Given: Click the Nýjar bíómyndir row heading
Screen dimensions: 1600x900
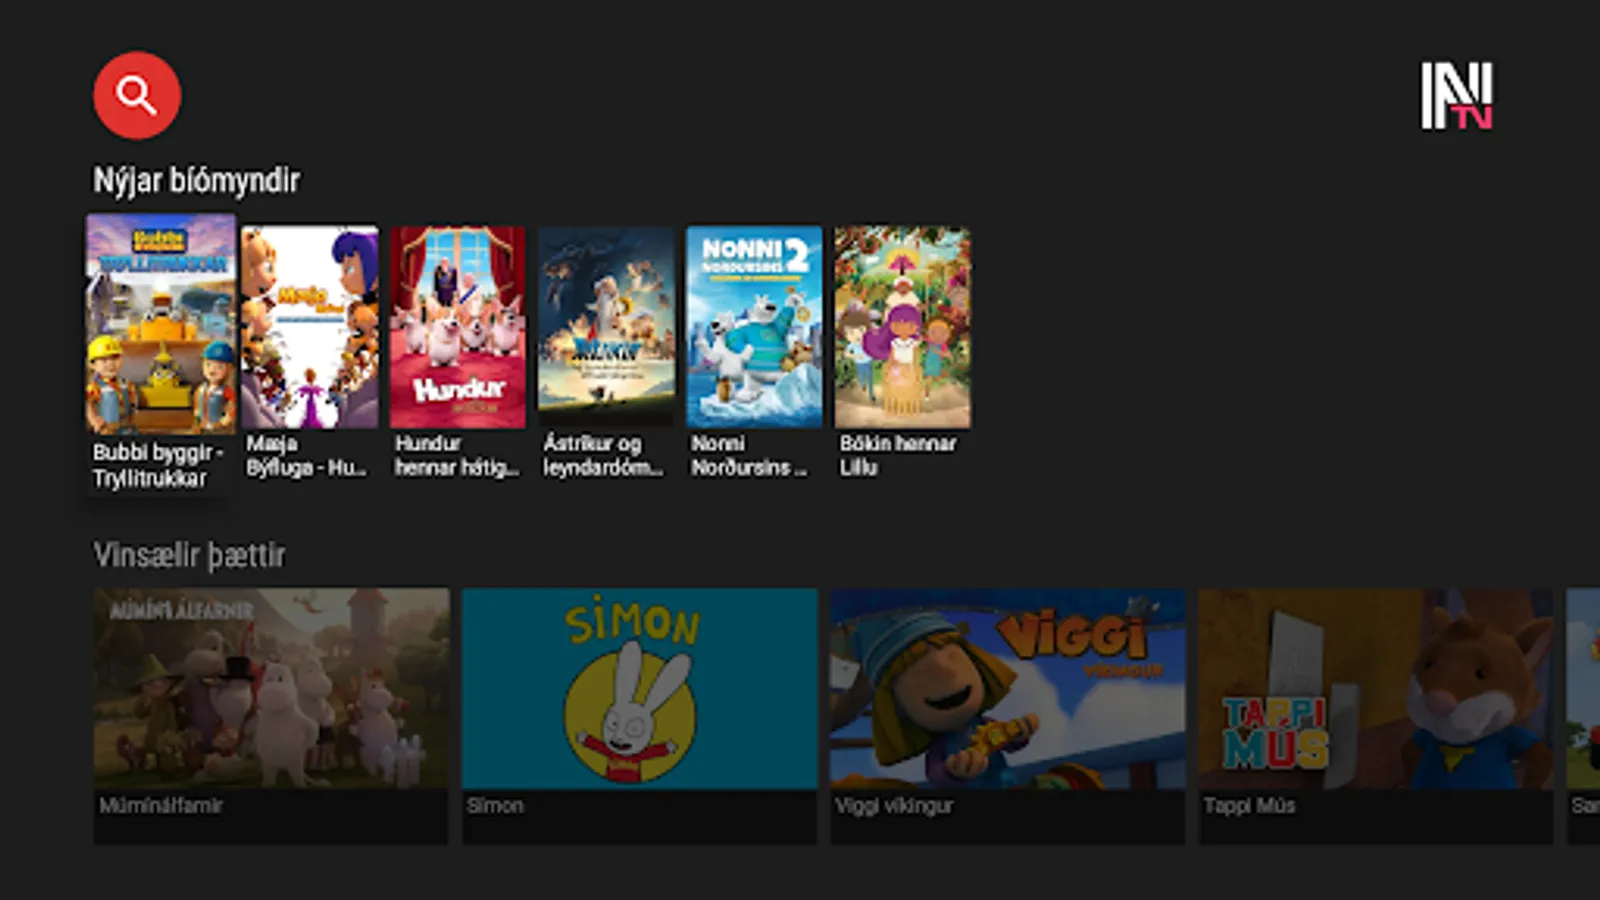Looking at the screenshot, I should click(x=196, y=181).
